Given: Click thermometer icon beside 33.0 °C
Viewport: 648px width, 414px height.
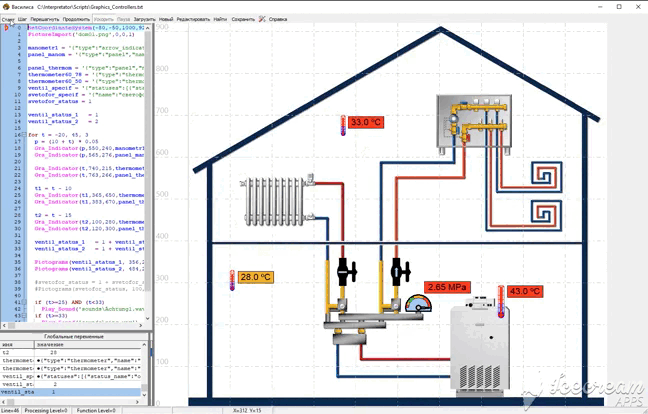Looking at the screenshot, I should click(x=343, y=126).
